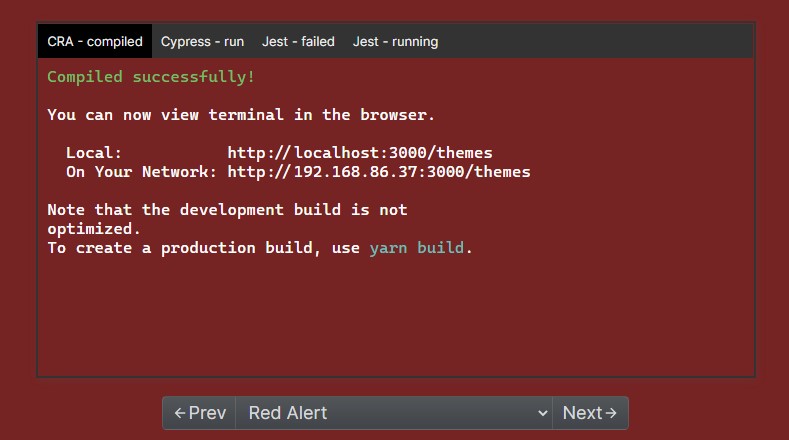Click the 'Compiled successfully!' message

click(x=151, y=77)
